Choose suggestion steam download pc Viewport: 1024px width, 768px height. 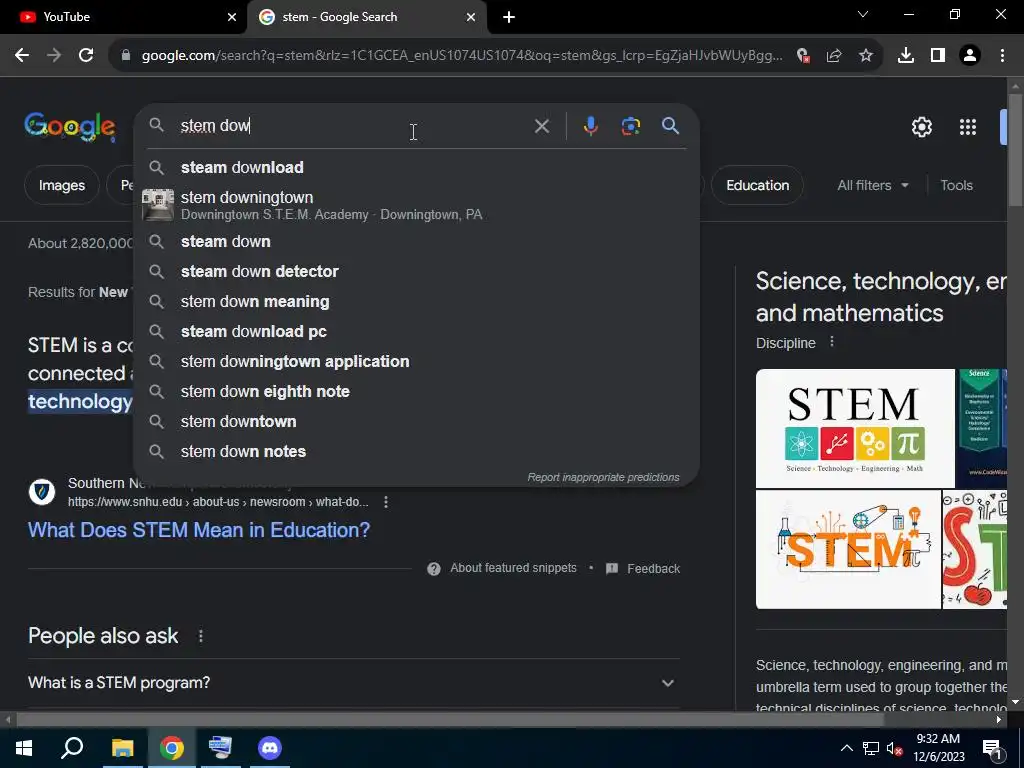(x=416, y=331)
